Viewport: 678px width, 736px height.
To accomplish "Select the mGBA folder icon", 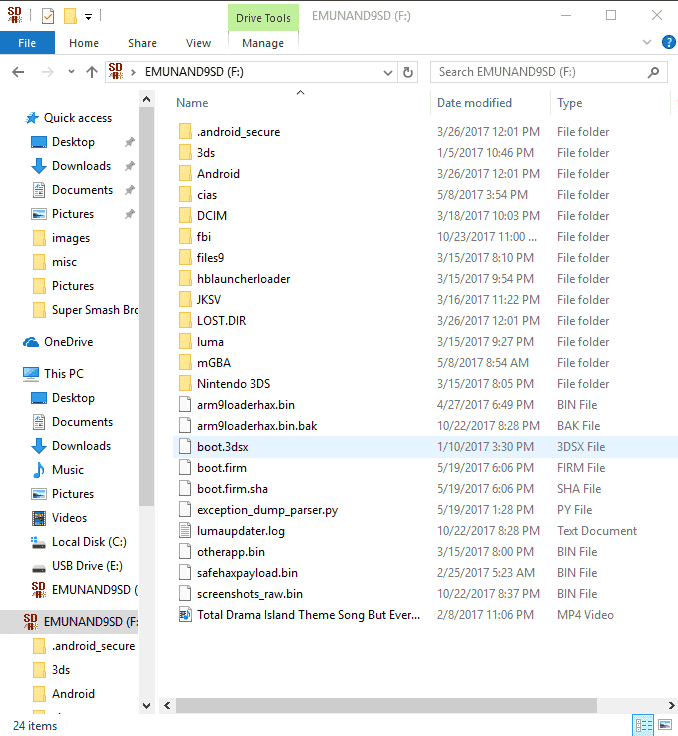I will [185, 362].
